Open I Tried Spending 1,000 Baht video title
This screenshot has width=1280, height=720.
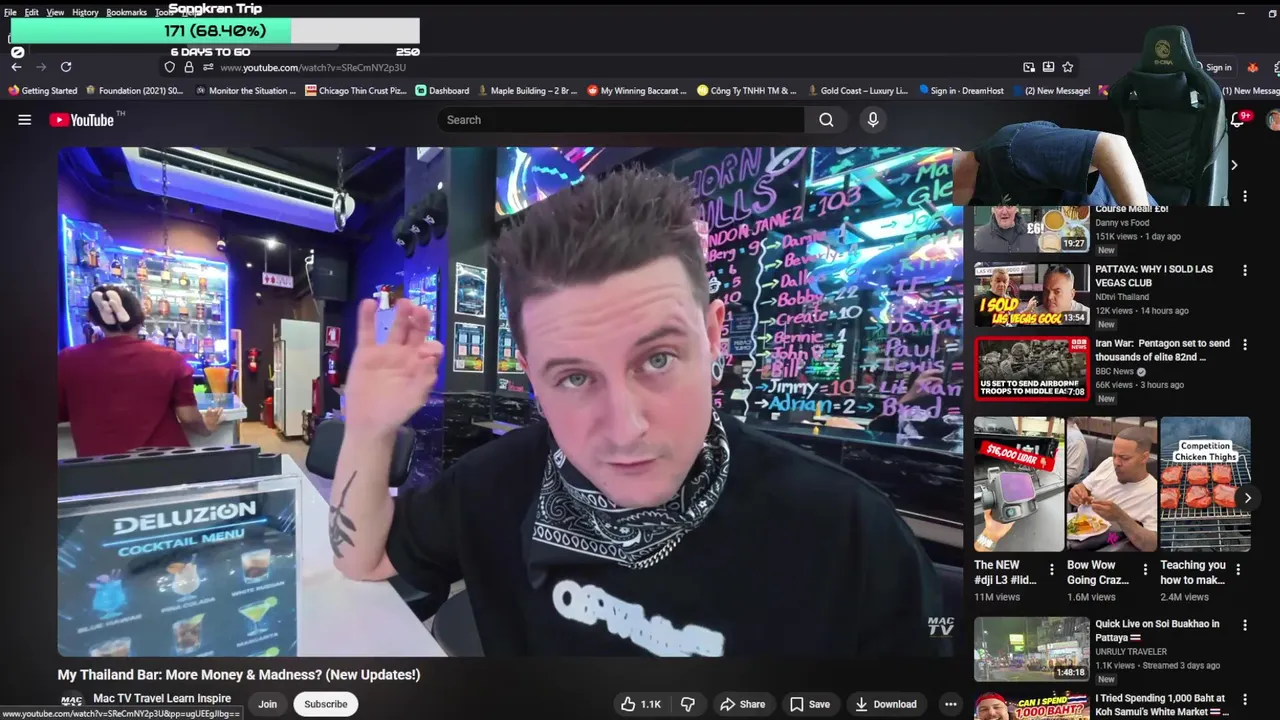(1162, 704)
